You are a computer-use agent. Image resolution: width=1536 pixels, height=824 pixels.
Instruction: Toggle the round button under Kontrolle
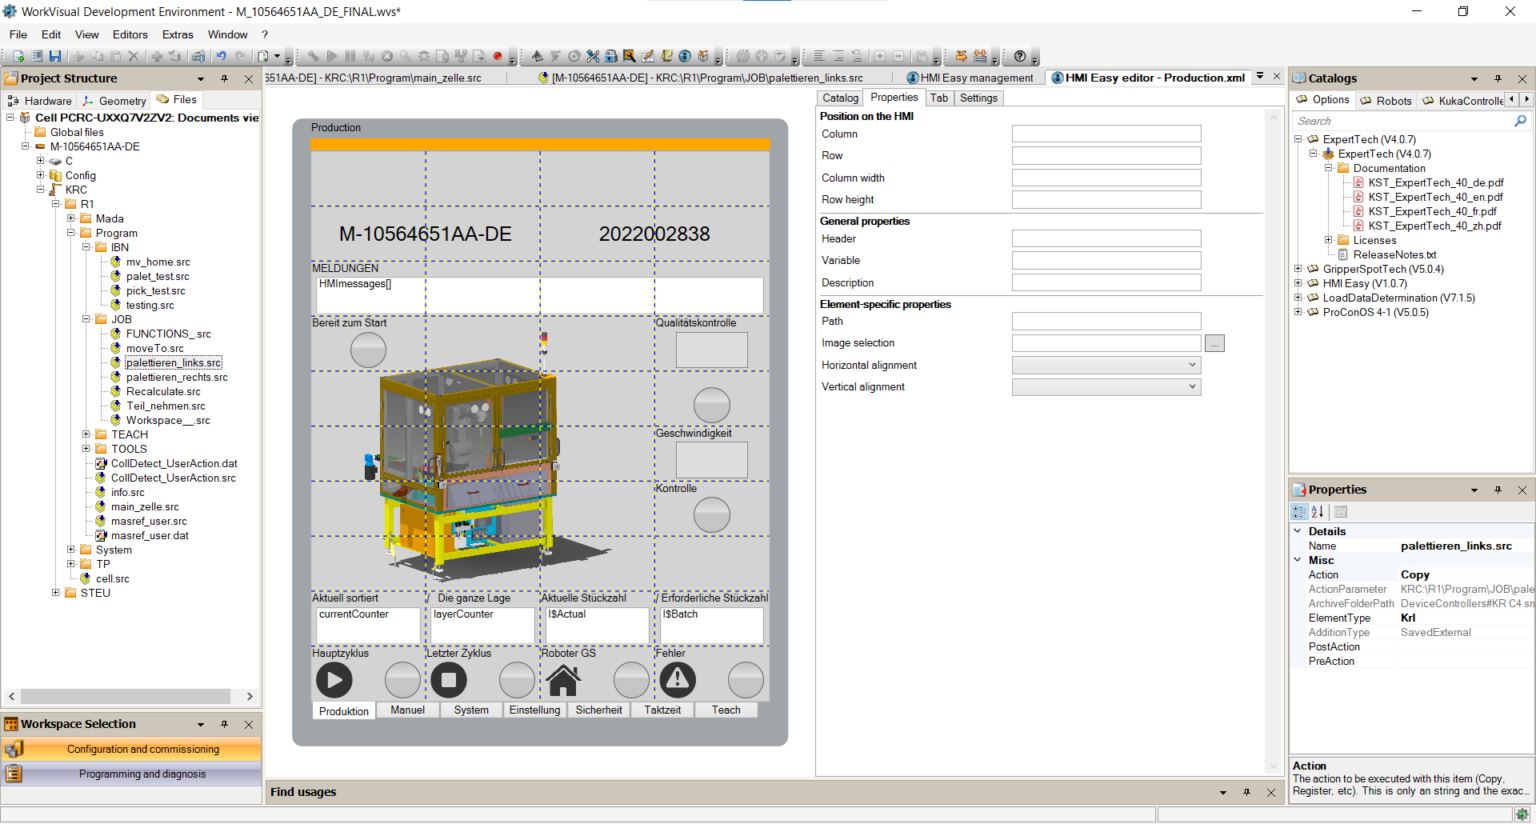(x=712, y=515)
